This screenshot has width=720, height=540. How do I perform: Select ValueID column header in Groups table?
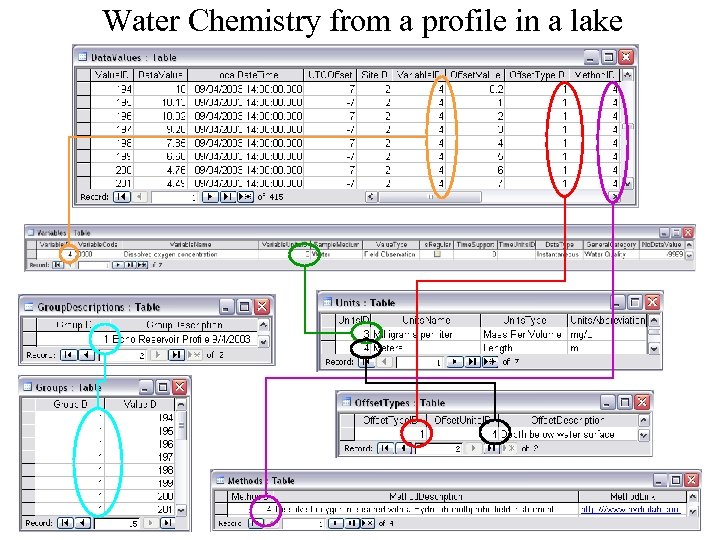(x=140, y=404)
